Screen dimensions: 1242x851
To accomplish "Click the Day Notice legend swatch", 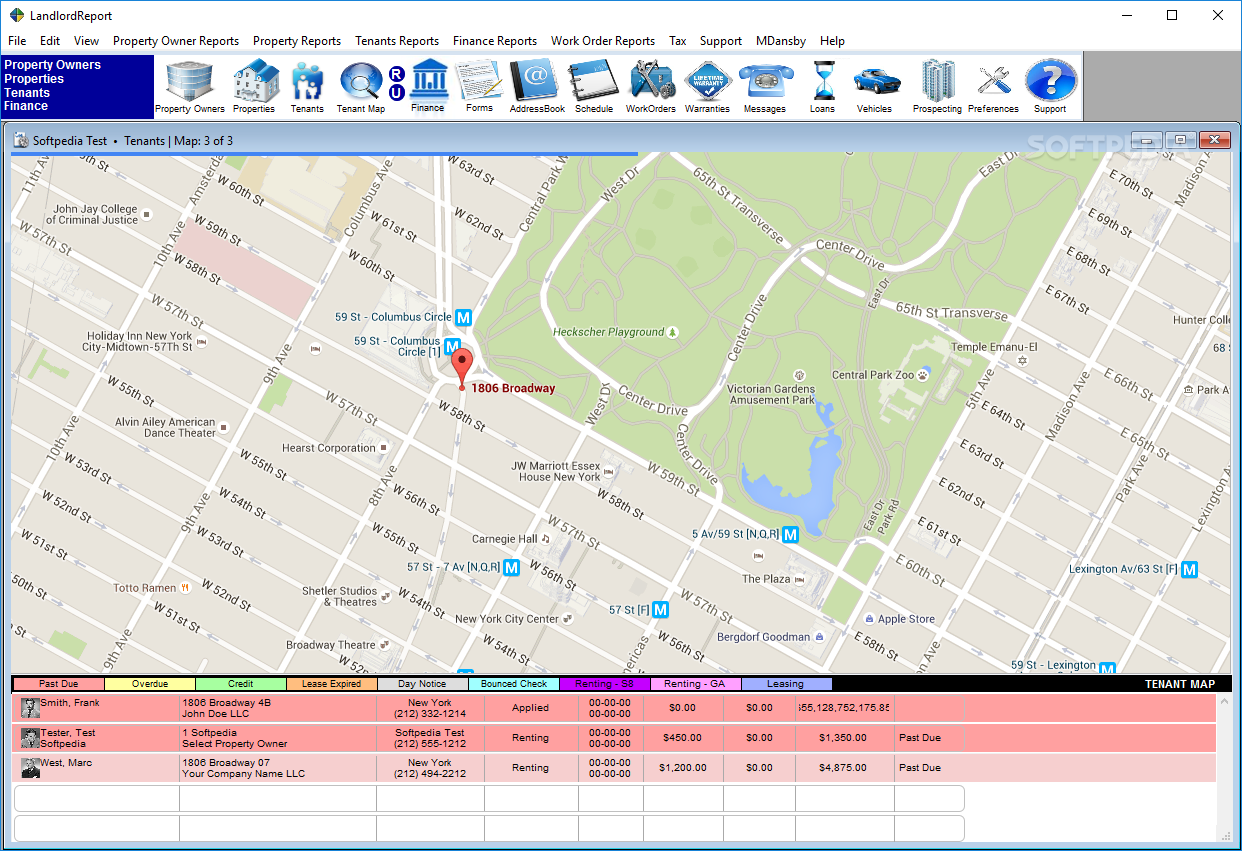I will [x=422, y=684].
